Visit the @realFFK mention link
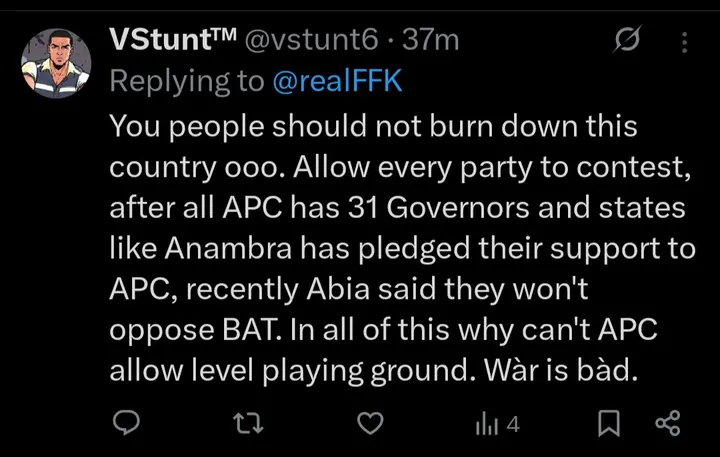Screen dimensions: 720x457 pyautogui.click(x=337, y=82)
